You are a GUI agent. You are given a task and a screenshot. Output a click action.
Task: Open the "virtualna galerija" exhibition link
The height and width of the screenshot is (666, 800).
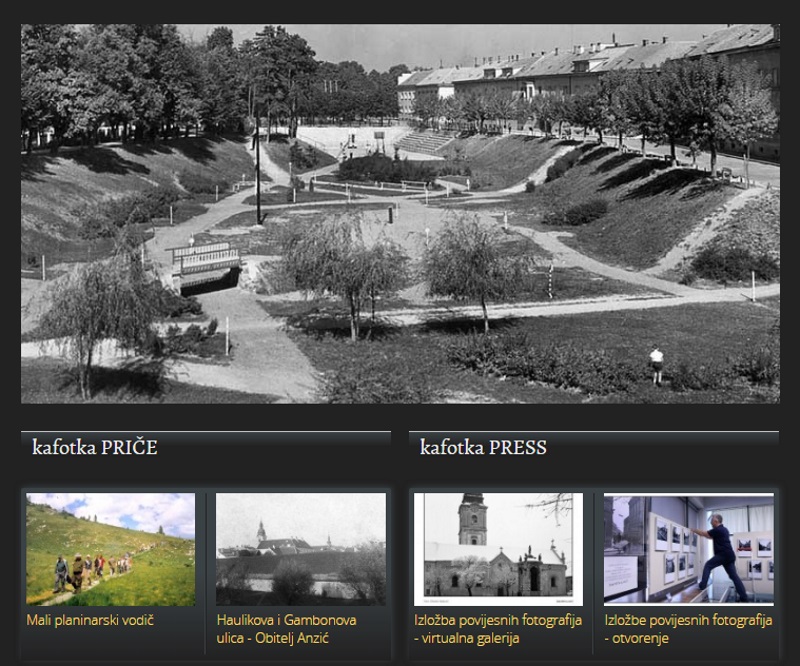tap(497, 628)
